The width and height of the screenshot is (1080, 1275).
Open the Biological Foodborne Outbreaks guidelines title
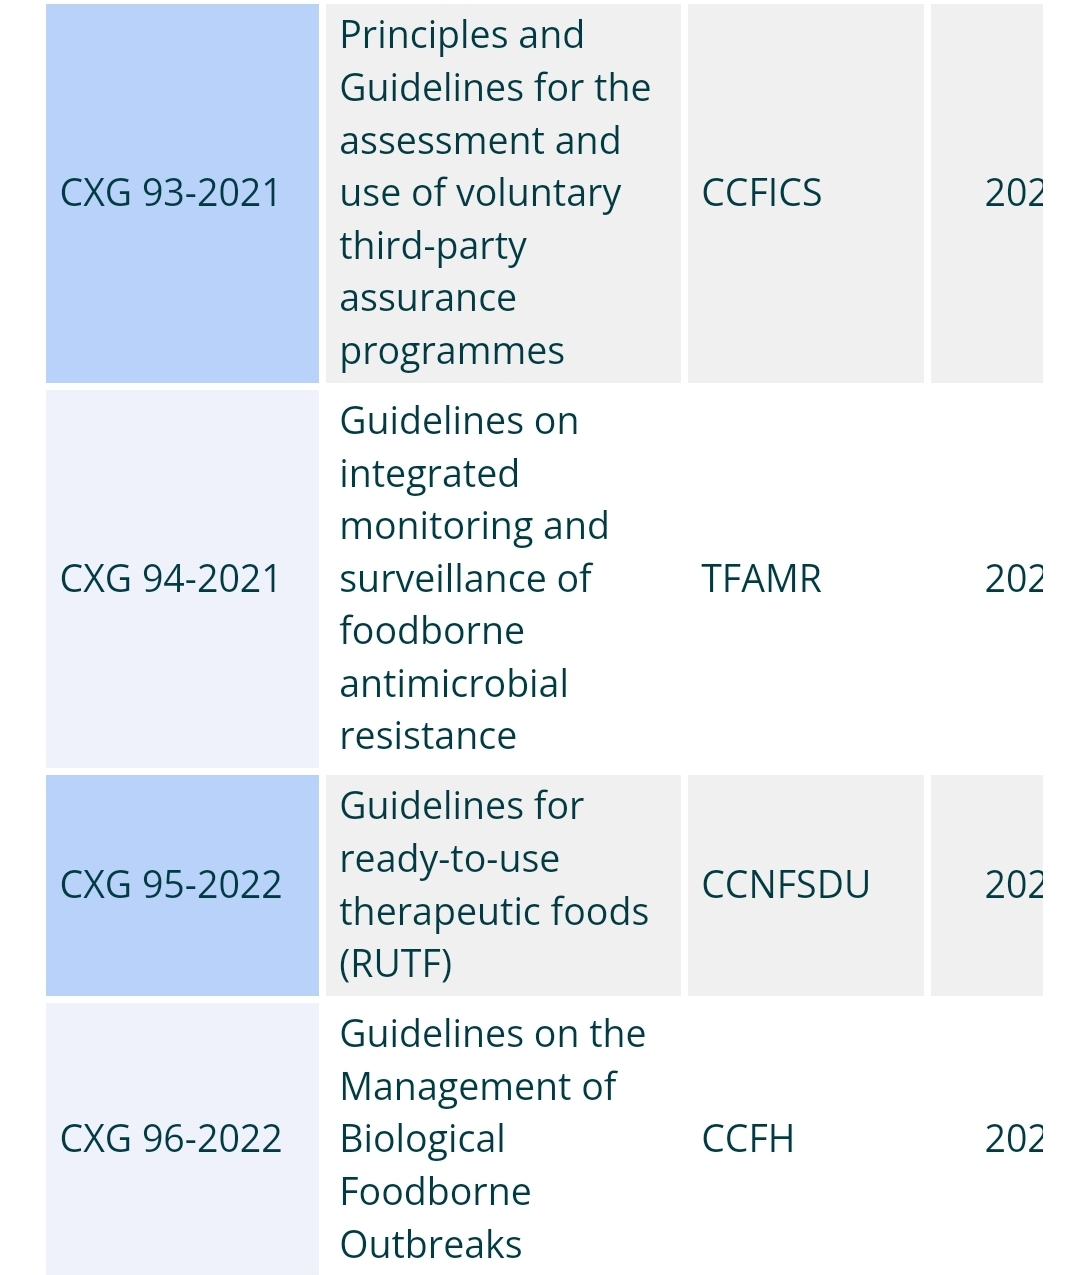point(492,1139)
